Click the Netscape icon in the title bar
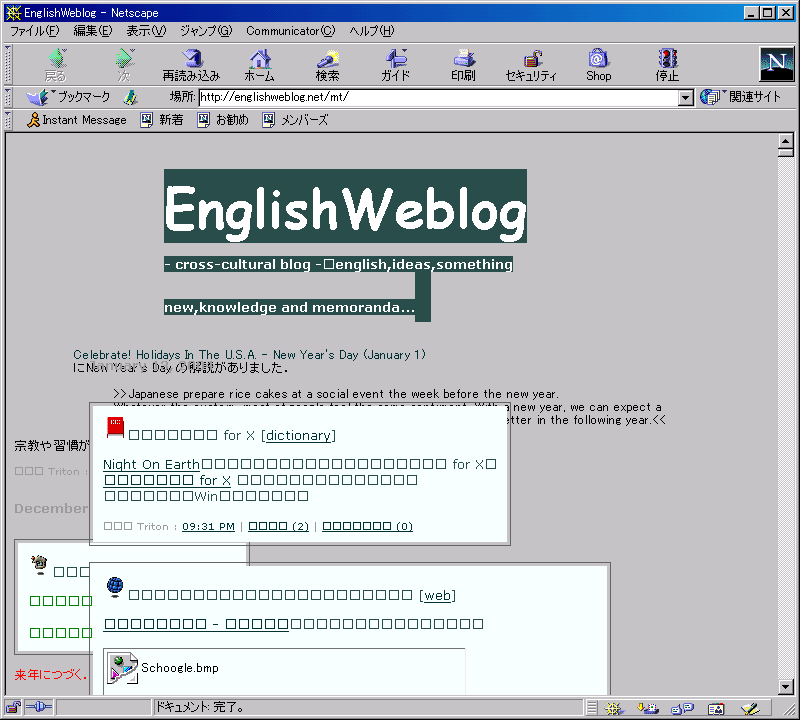800x720 pixels. point(13,13)
